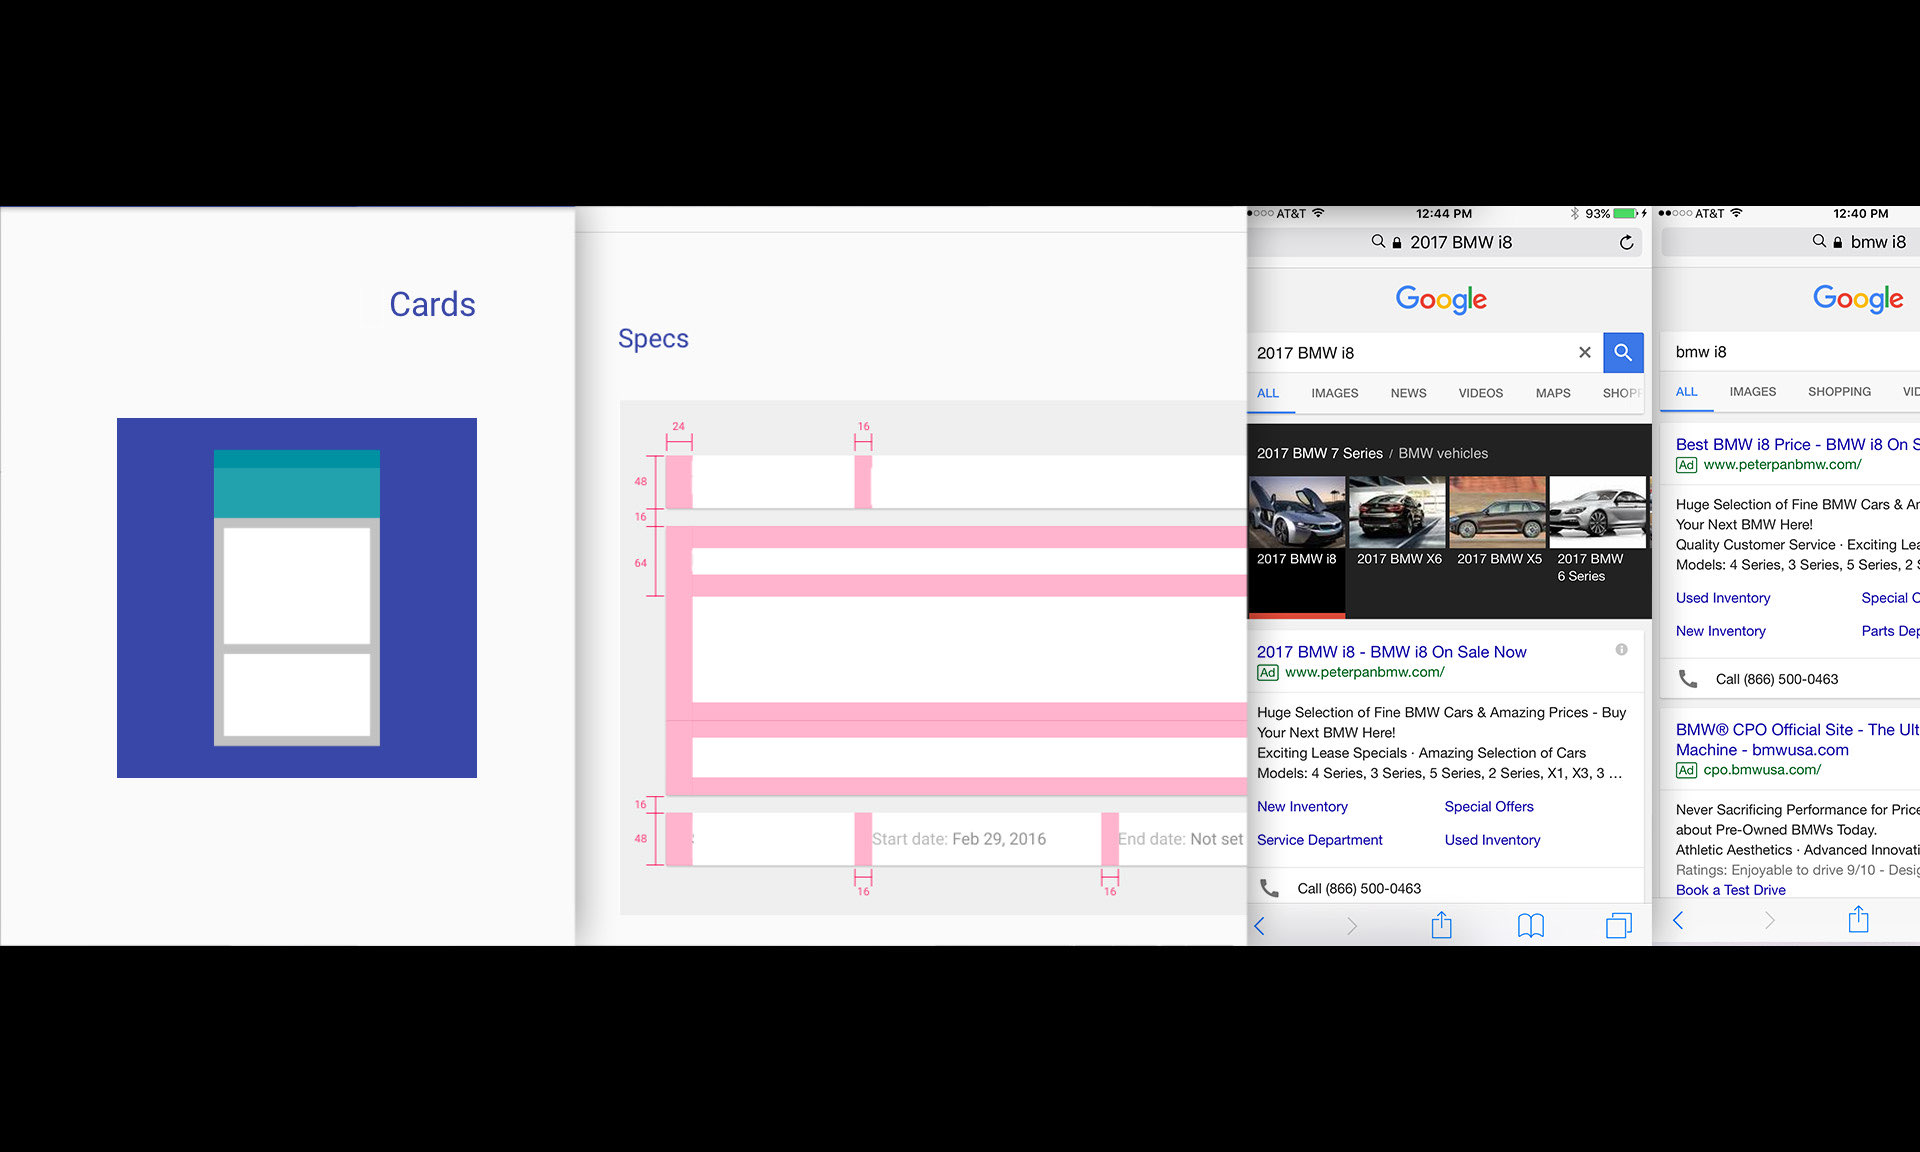
Task: Click the Google logo in second phone
Action: (1858, 298)
